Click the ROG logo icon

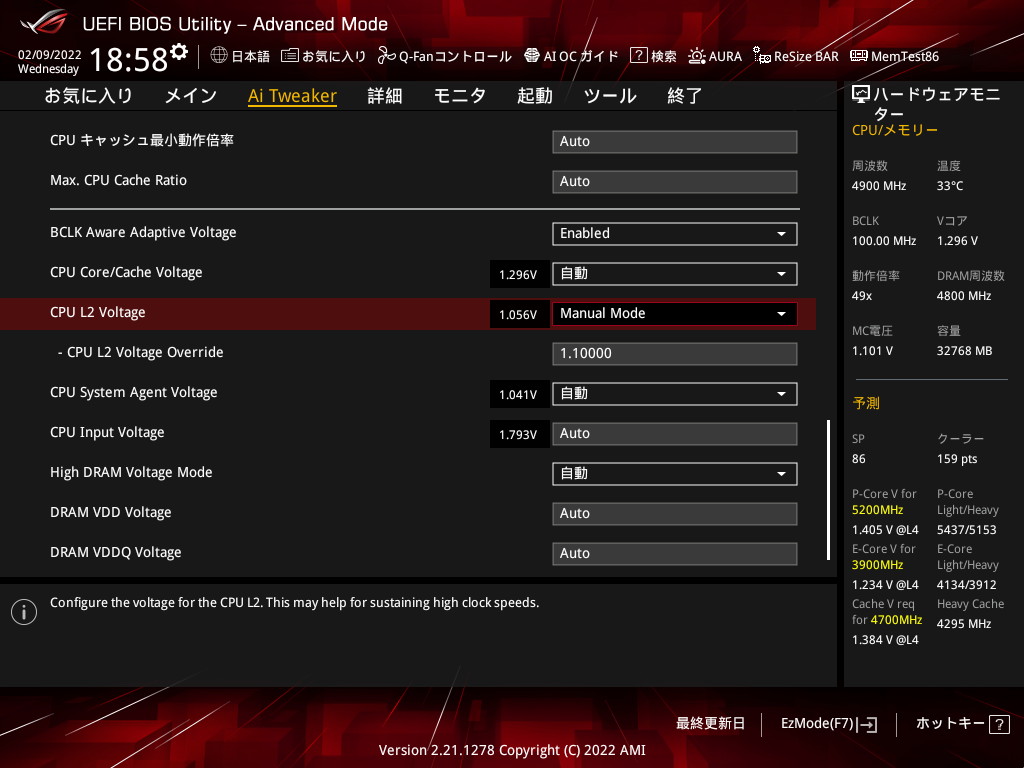pos(44,23)
